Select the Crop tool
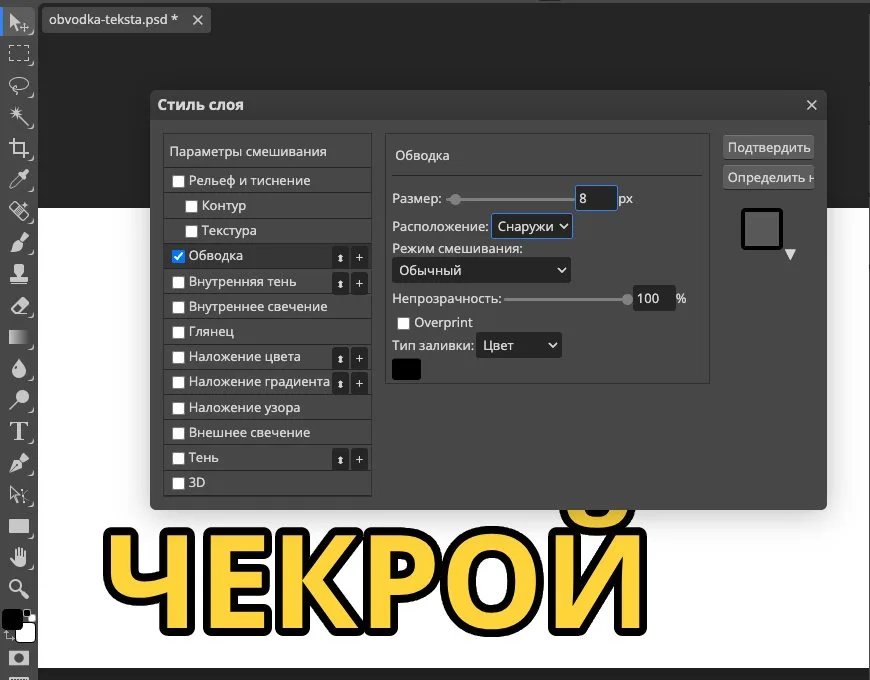Viewport: 870px width, 680px height. (18, 148)
